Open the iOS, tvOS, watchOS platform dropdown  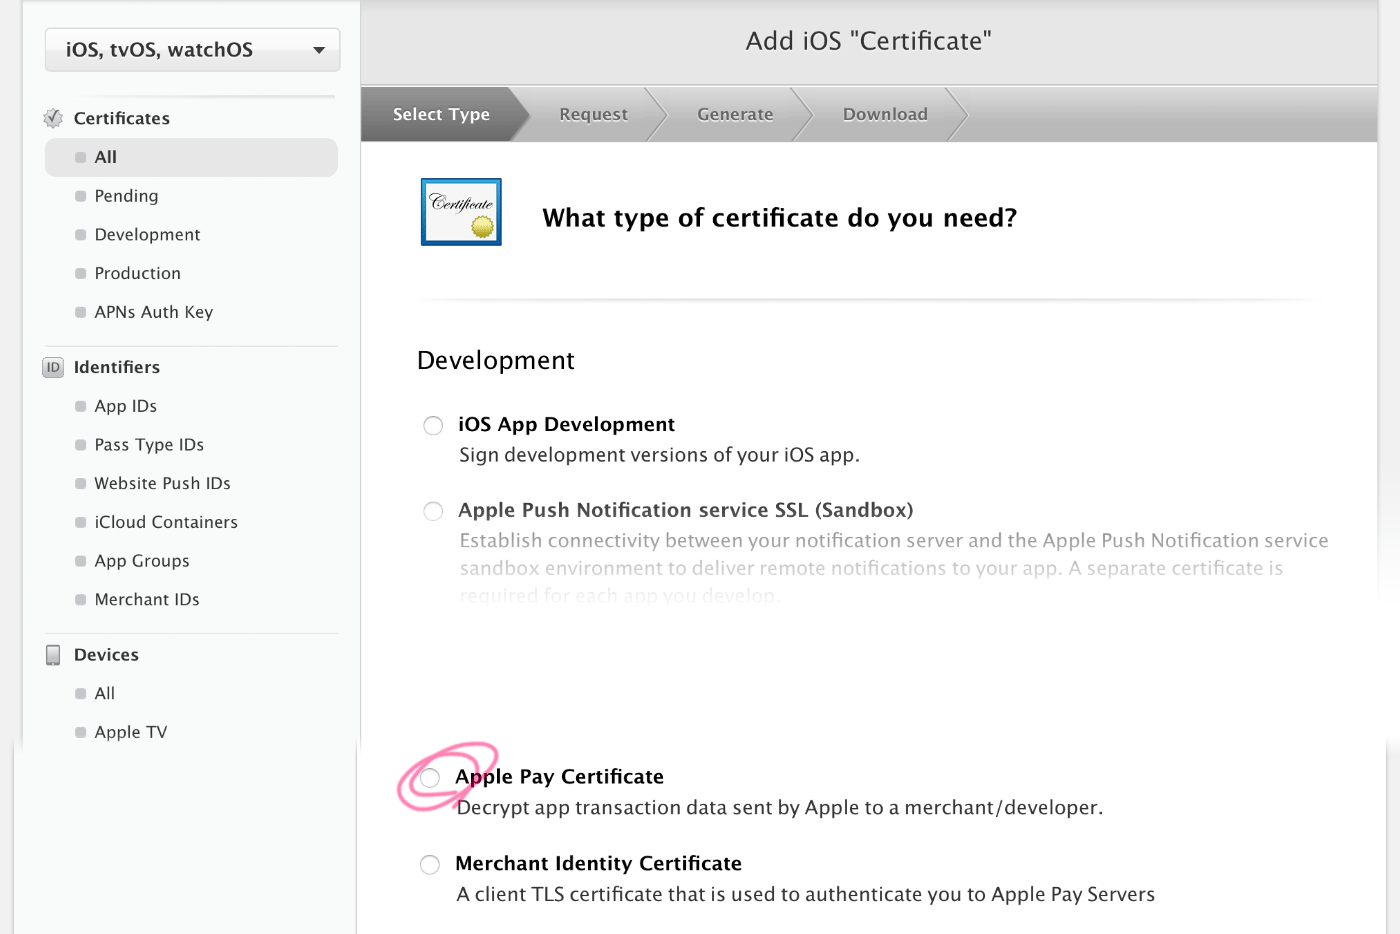pos(192,50)
